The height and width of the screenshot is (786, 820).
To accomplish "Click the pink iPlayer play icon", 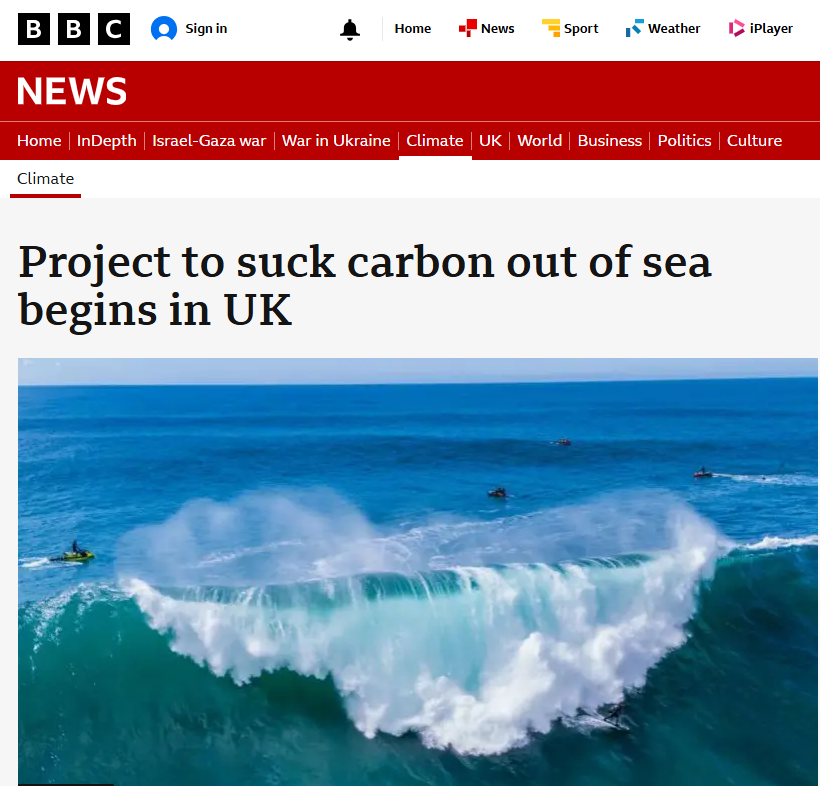I will tap(736, 28).
